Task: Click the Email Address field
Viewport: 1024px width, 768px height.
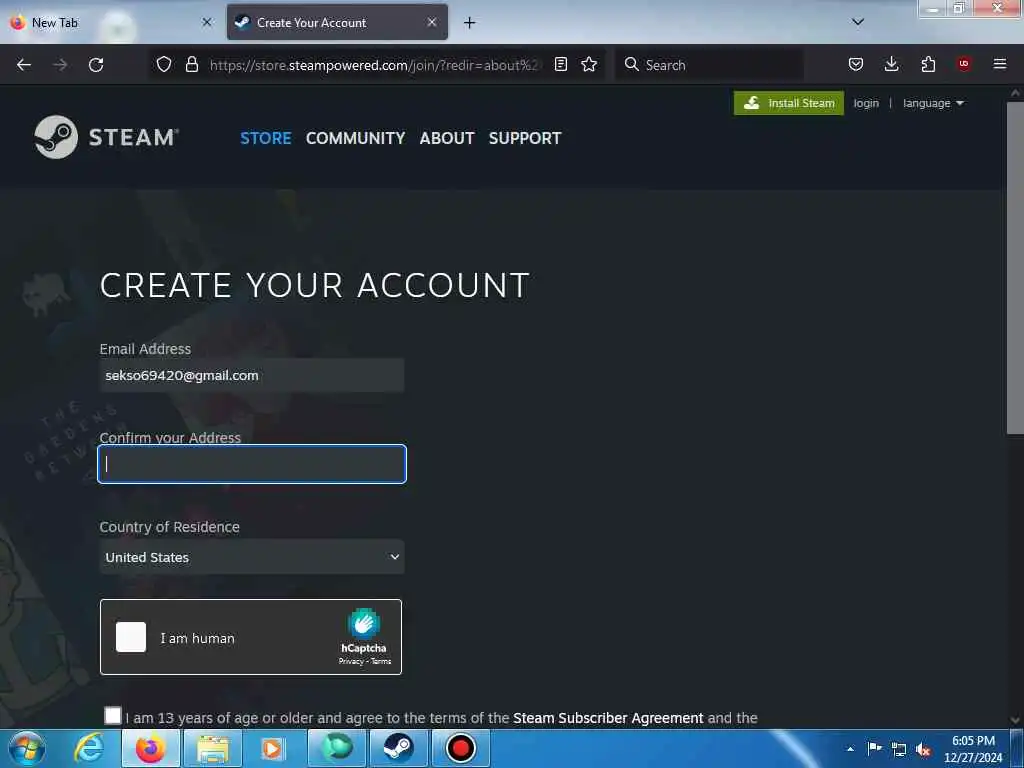Action: (252, 376)
